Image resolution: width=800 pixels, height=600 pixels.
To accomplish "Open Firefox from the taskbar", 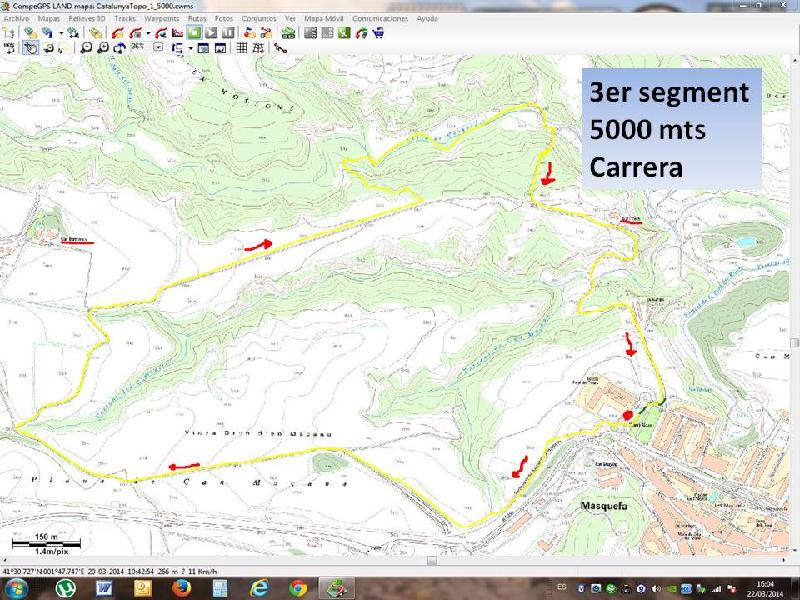I will click(181, 587).
